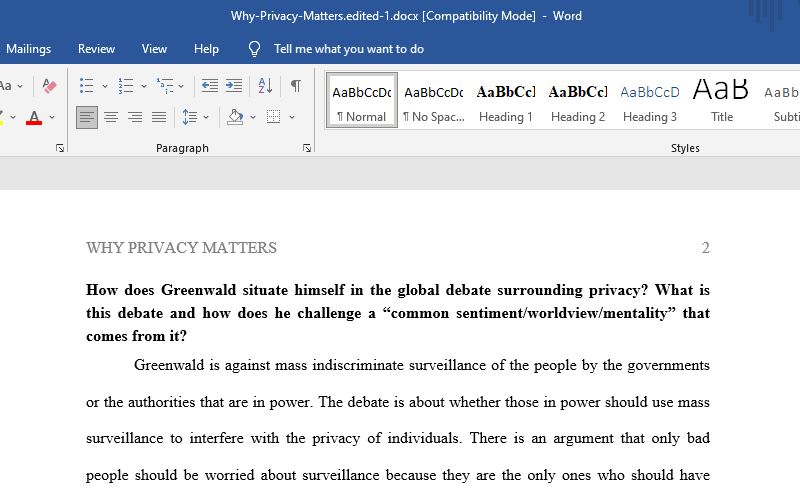Click the Tell me lightbulb icon

tap(254, 49)
